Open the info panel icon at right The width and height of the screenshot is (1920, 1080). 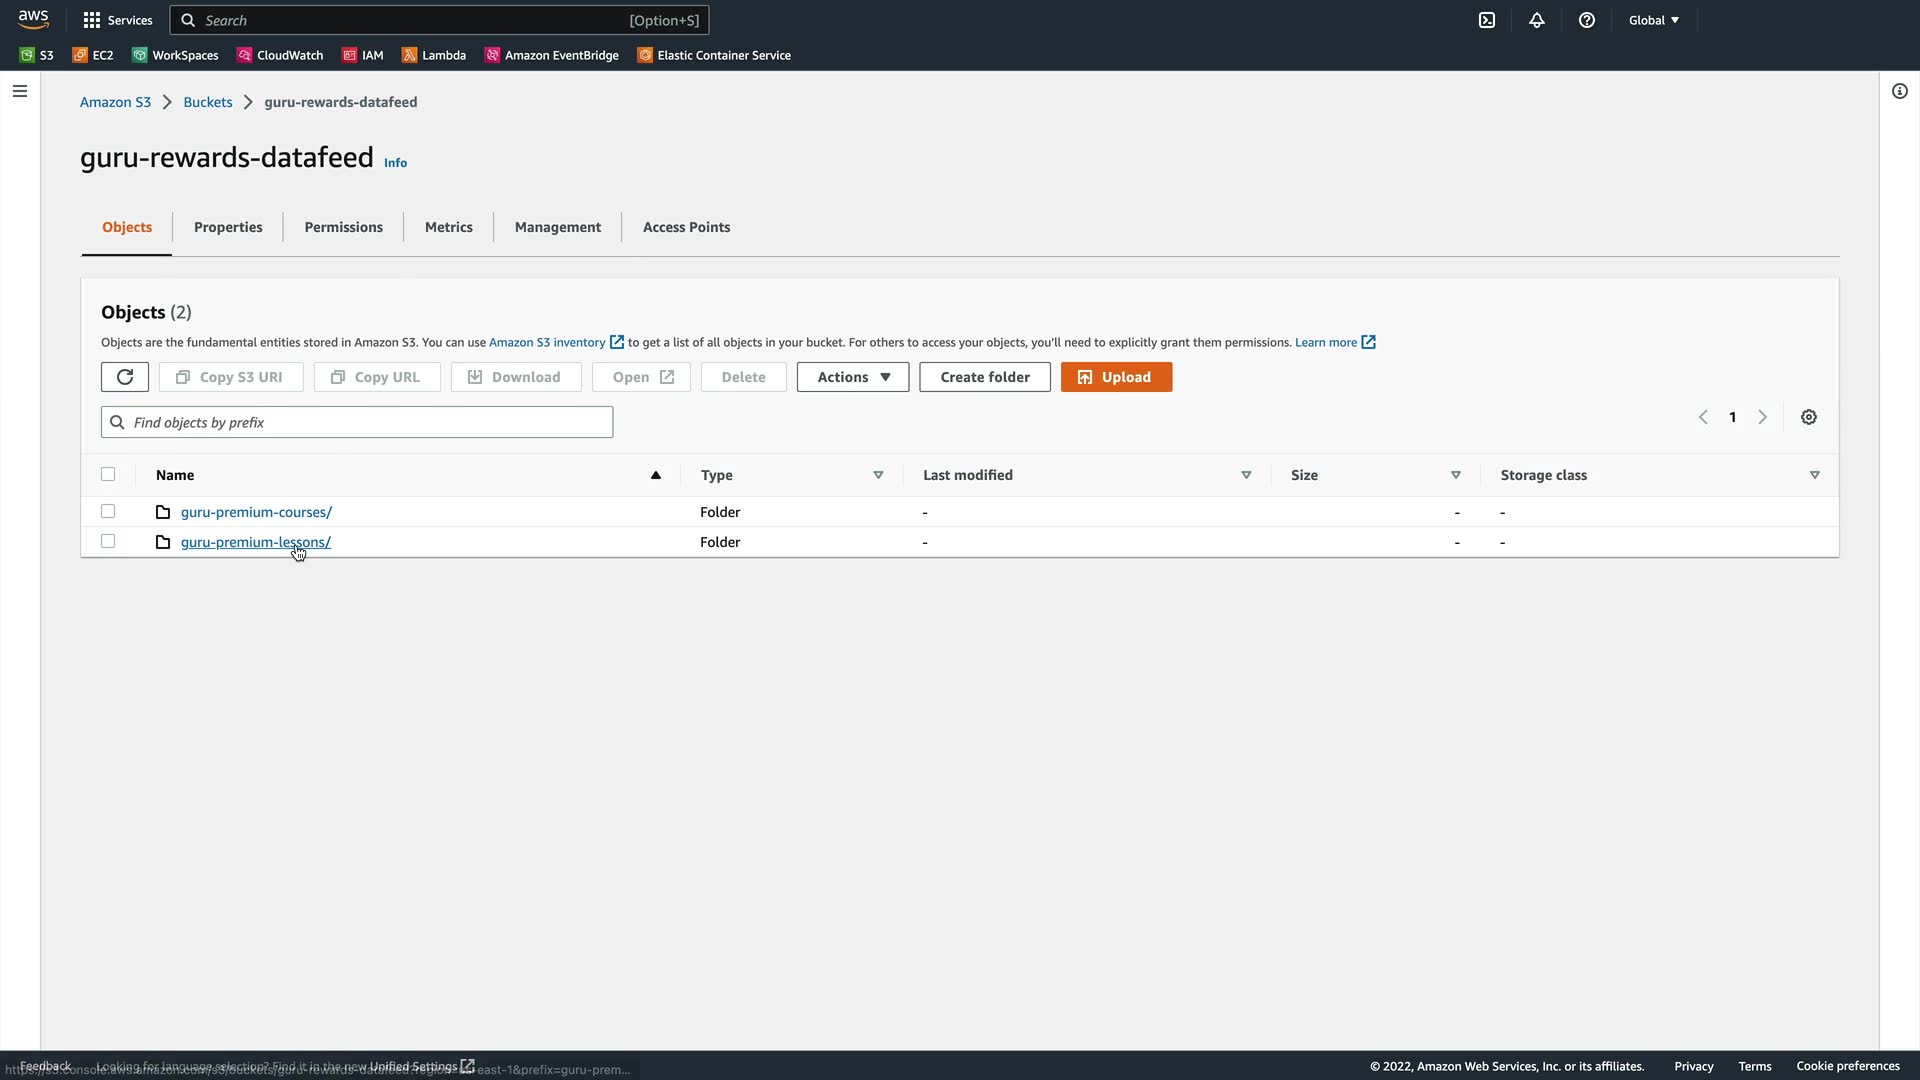tap(1900, 91)
